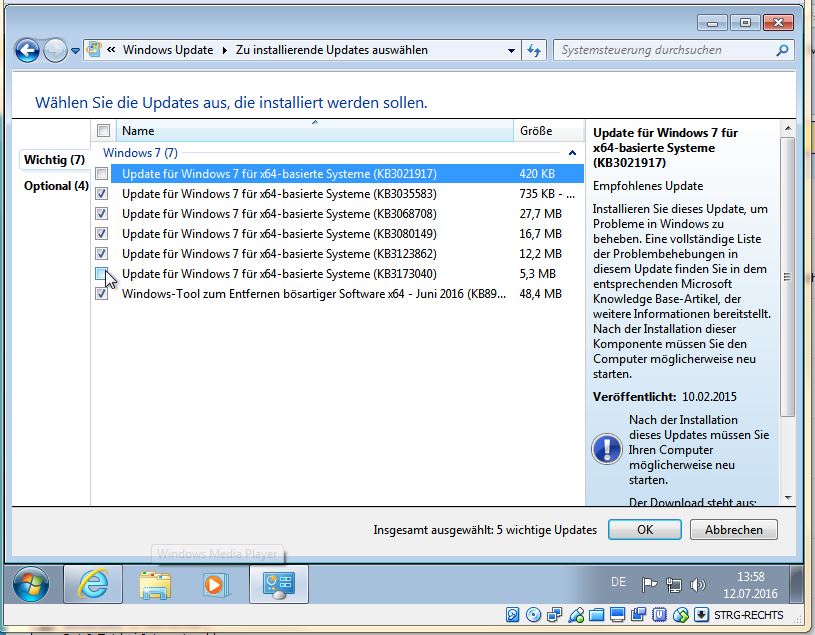Minimize the Windows Update window
The height and width of the screenshot is (635, 815).
[713, 23]
